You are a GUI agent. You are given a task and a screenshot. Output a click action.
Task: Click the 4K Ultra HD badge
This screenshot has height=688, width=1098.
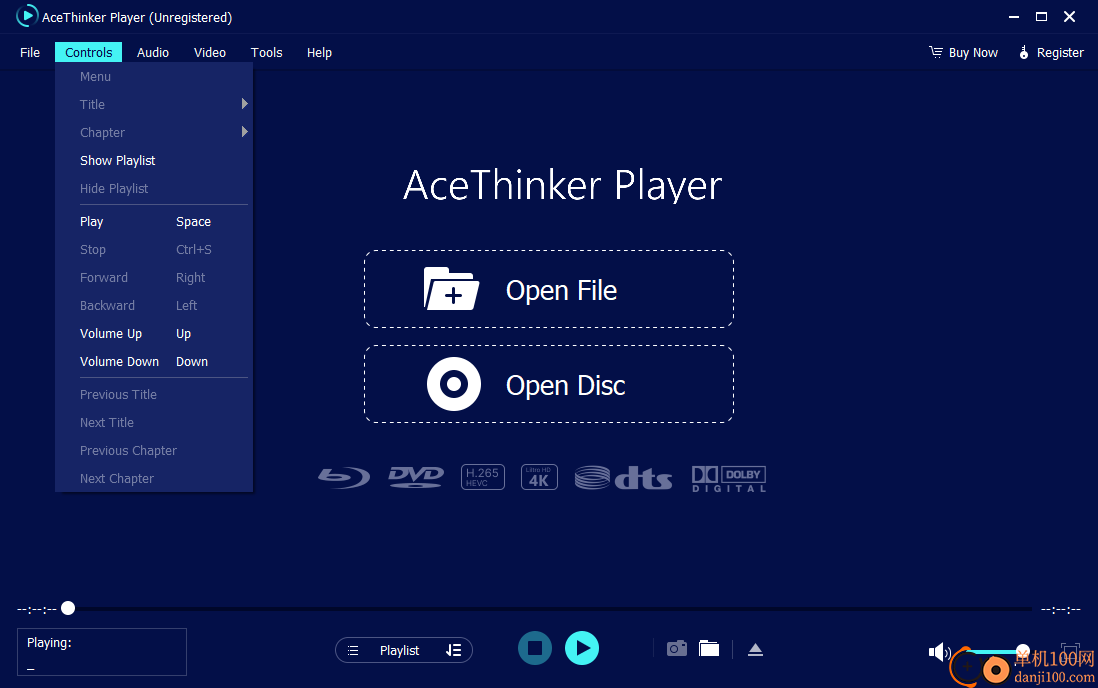(539, 477)
